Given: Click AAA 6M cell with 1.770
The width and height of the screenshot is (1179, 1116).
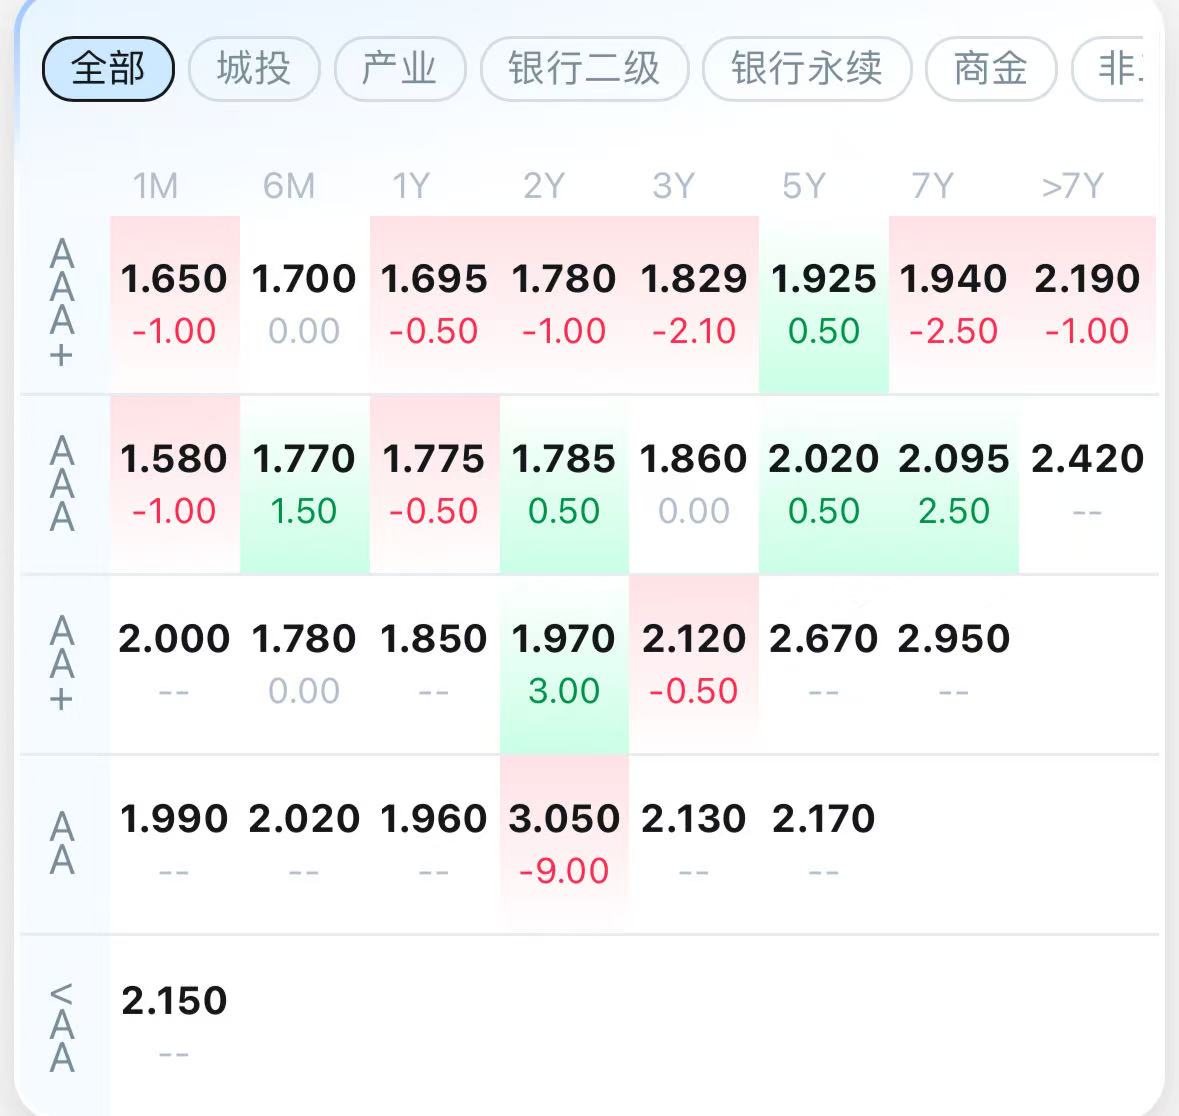Looking at the screenshot, I should click(305, 485).
